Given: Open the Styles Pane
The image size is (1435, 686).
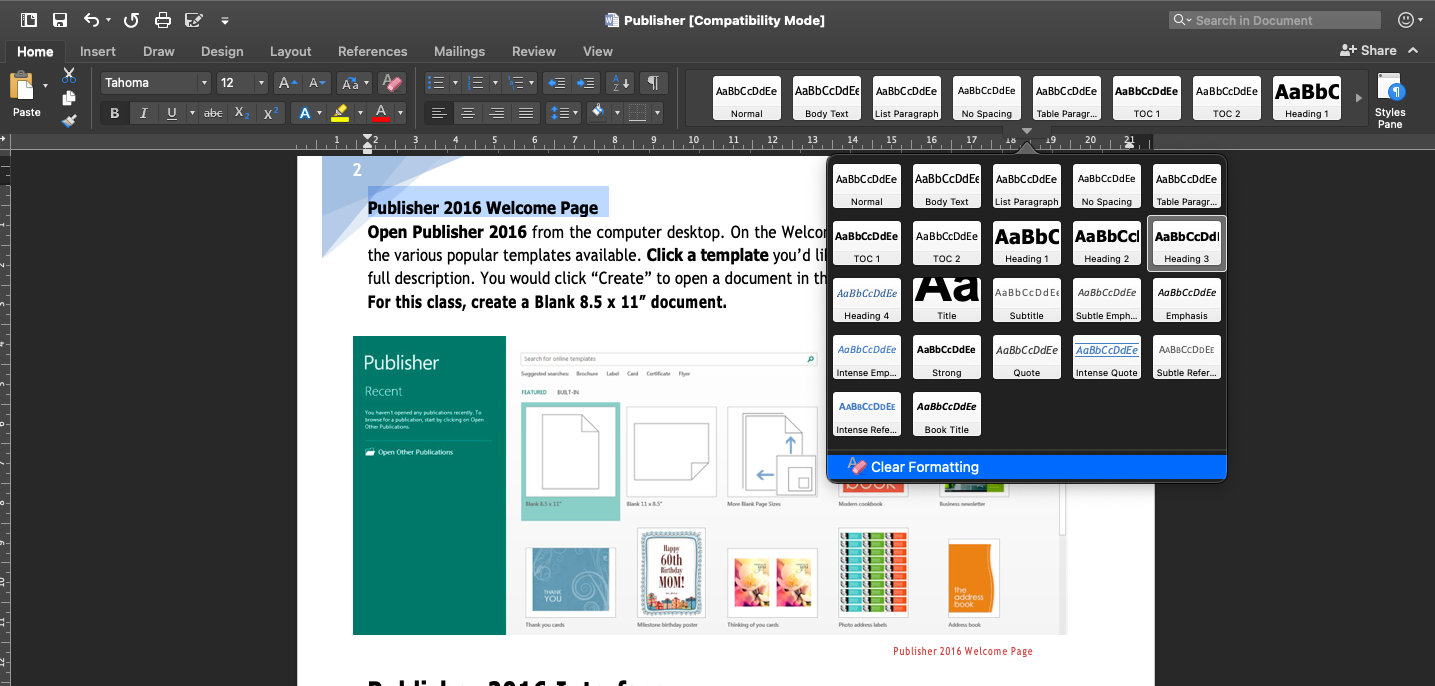Looking at the screenshot, I should pos(1390,100).
